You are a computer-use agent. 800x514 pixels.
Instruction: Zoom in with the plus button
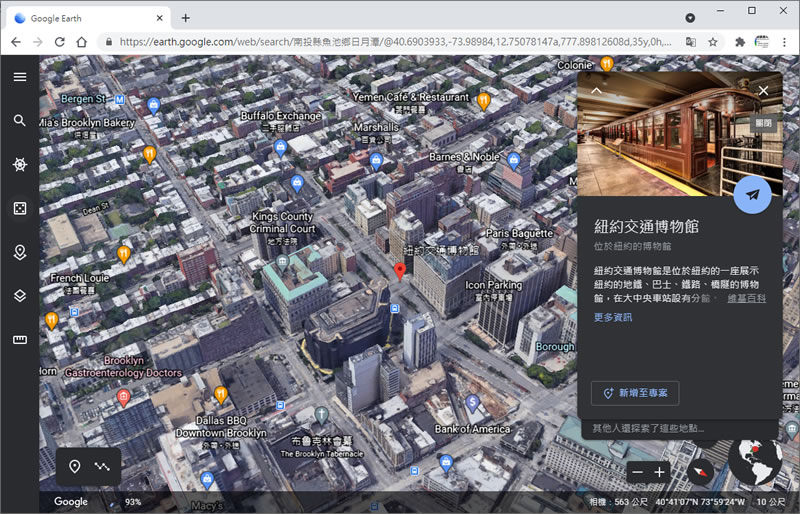pyautogui.click(x=659, y=472)
